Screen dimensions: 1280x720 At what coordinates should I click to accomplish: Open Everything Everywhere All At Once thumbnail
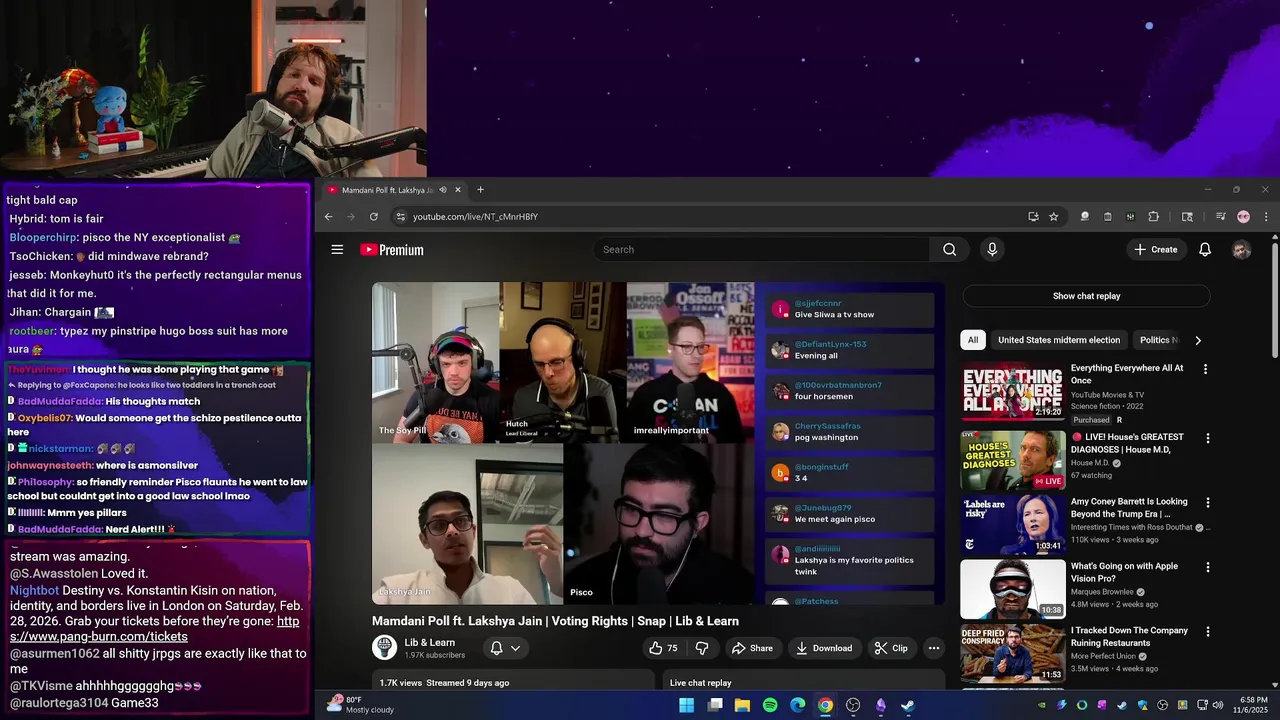[1012, 391]
